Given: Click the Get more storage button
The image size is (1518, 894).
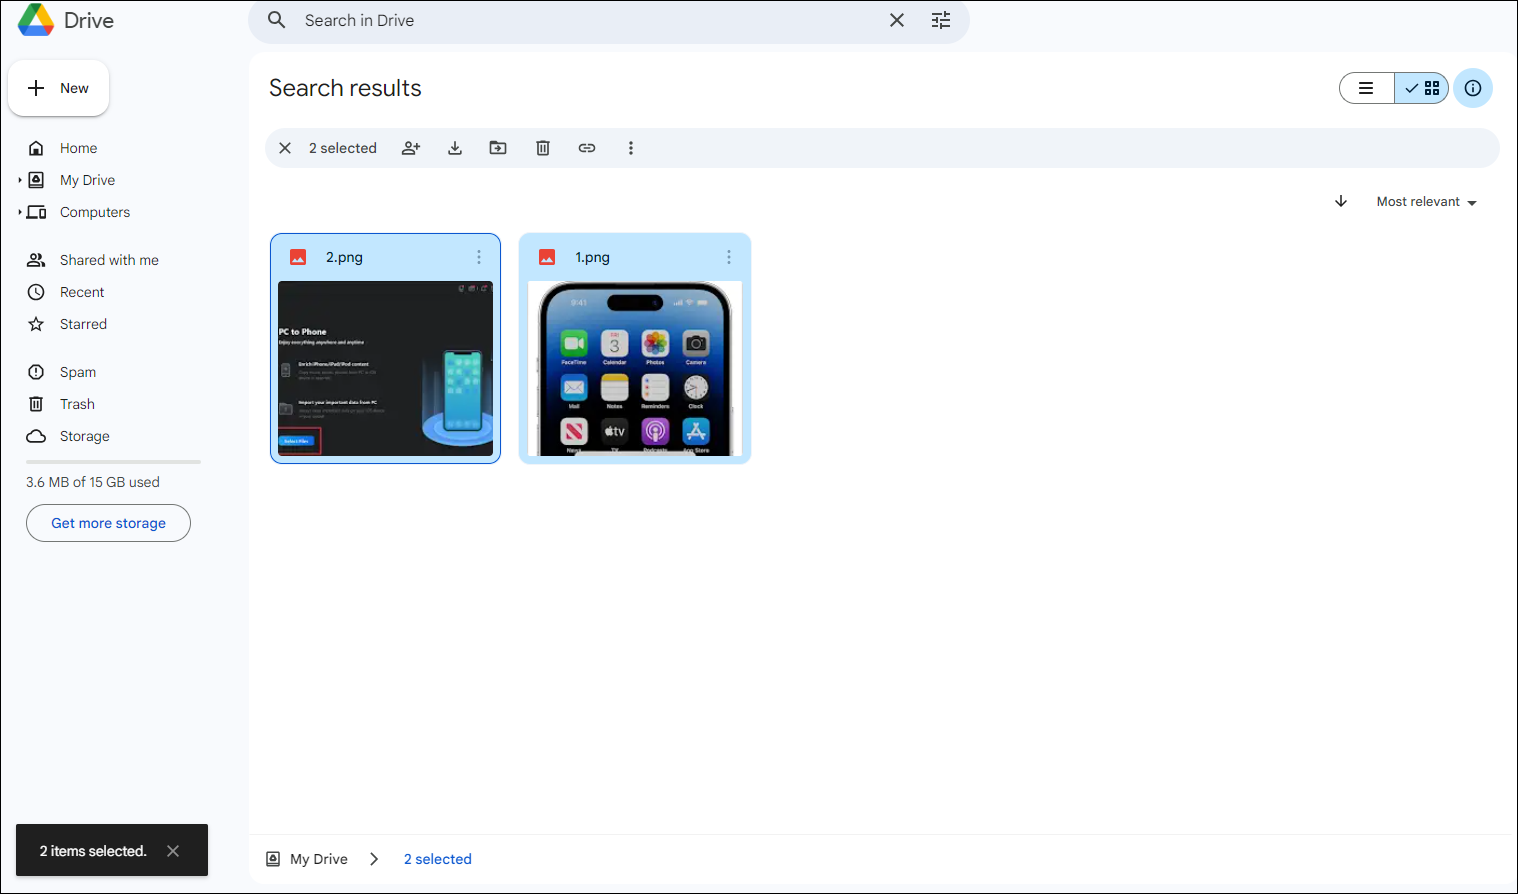Looking at the screenshot, I should [108, 523].
